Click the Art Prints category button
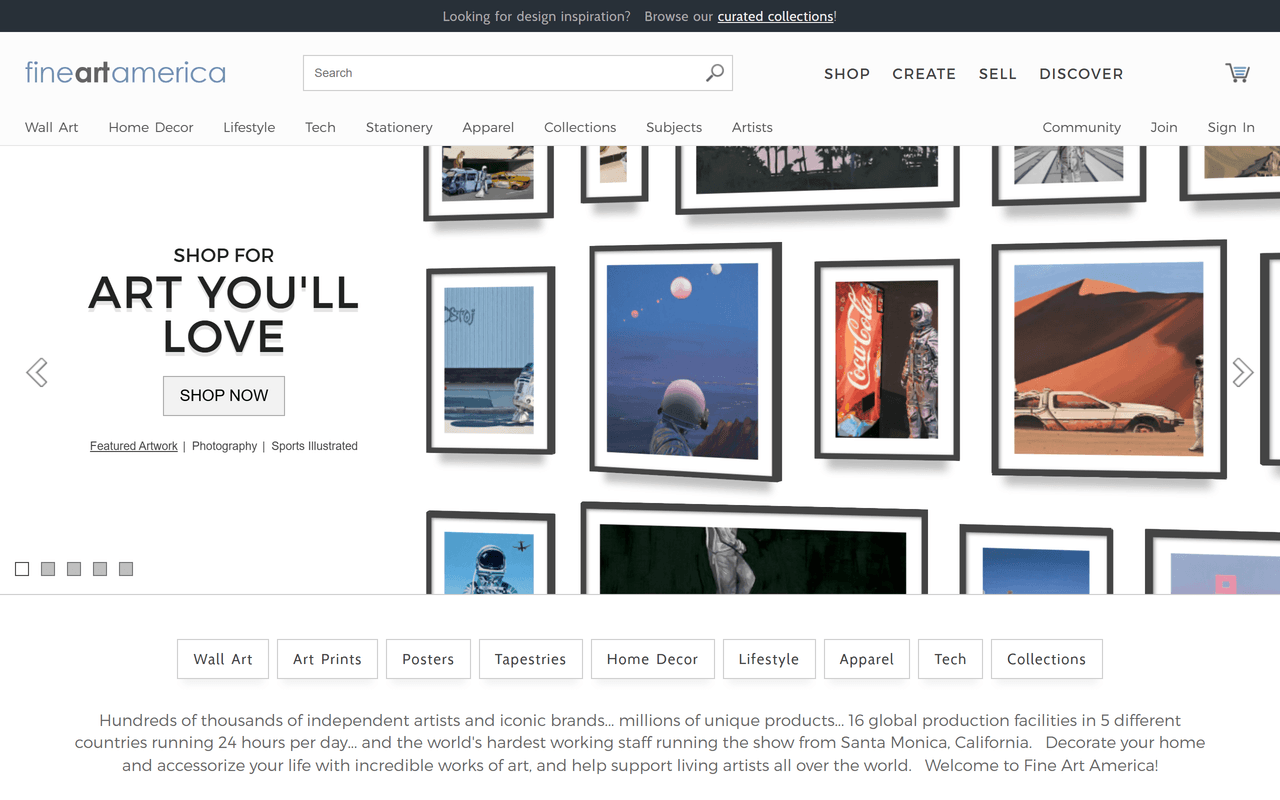1280x800 pixels. (327, 659)
